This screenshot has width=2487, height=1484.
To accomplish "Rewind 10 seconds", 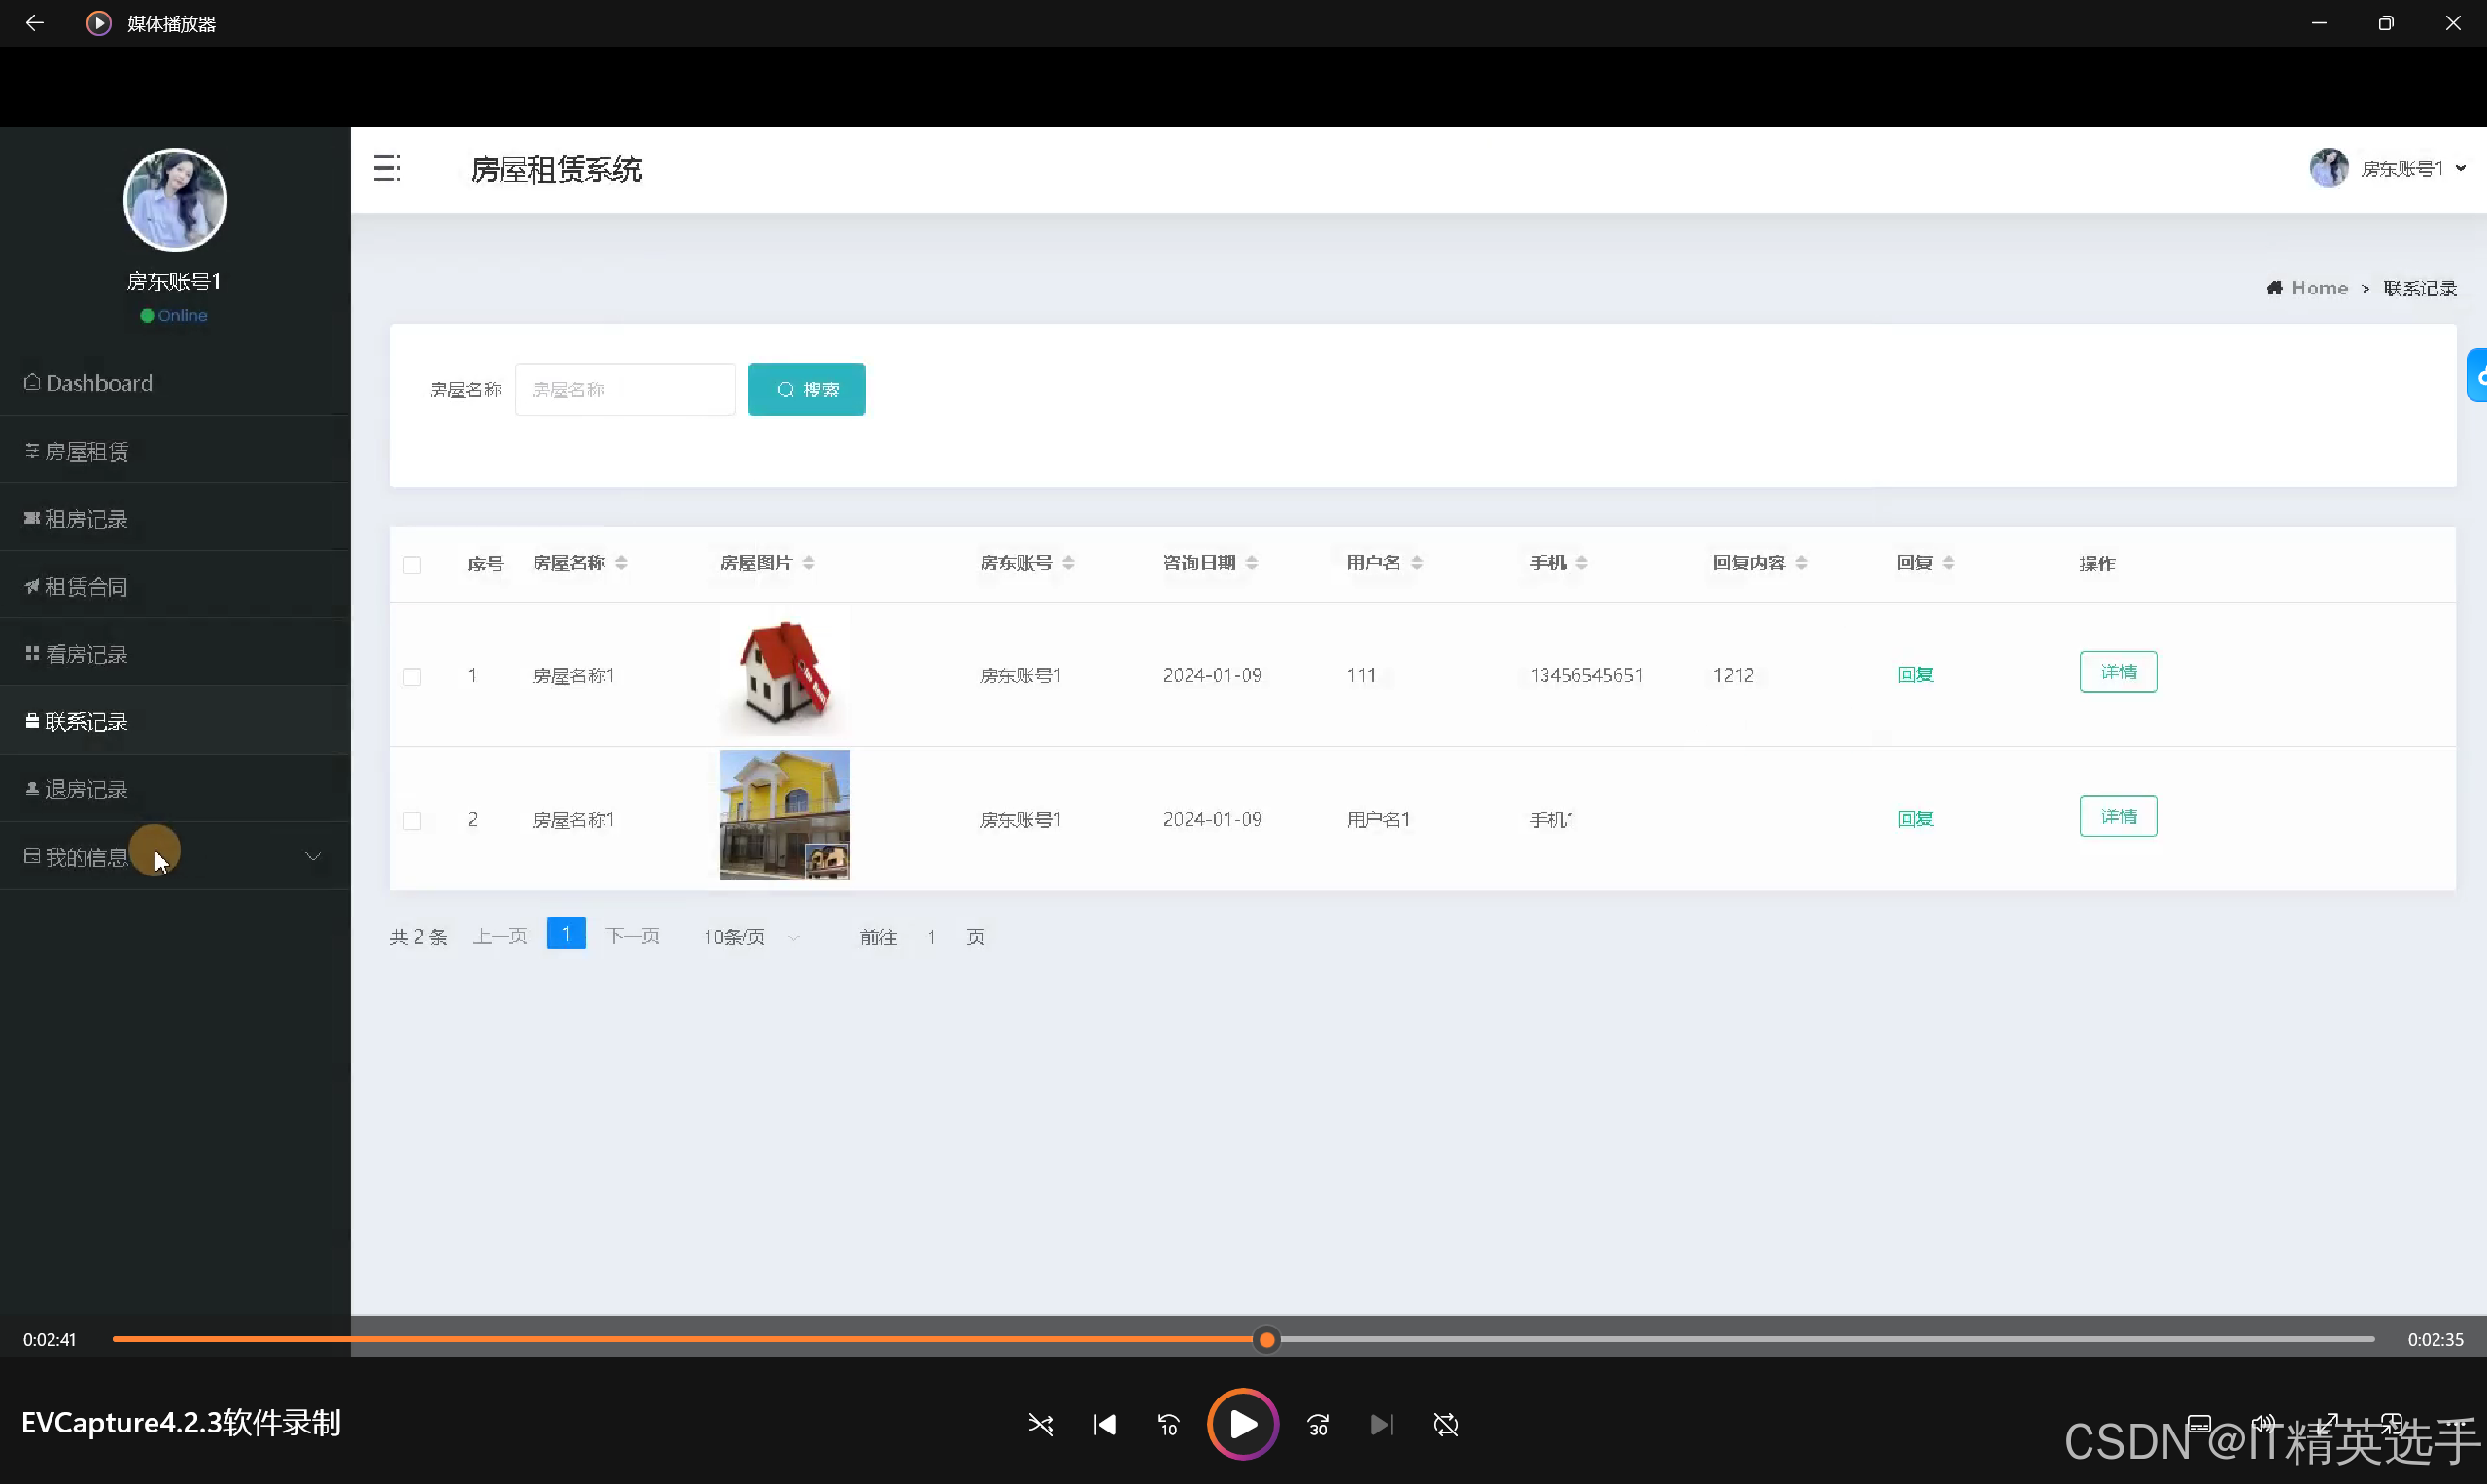I will 1169,1425.
